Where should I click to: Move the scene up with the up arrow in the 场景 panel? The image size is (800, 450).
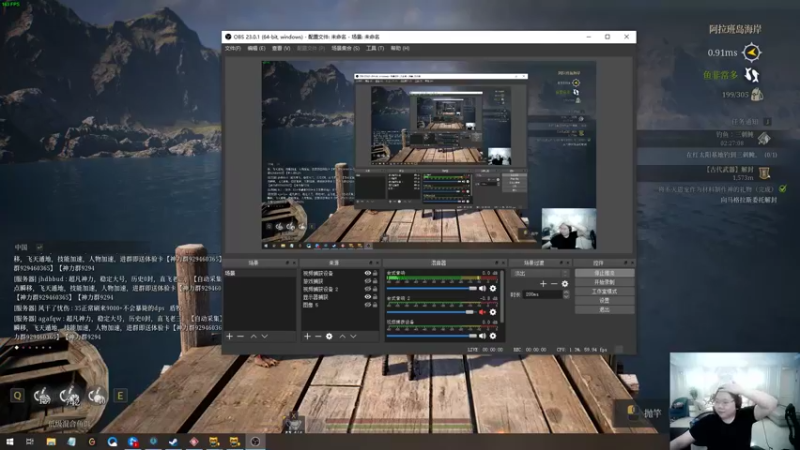(x=253, y=337)
